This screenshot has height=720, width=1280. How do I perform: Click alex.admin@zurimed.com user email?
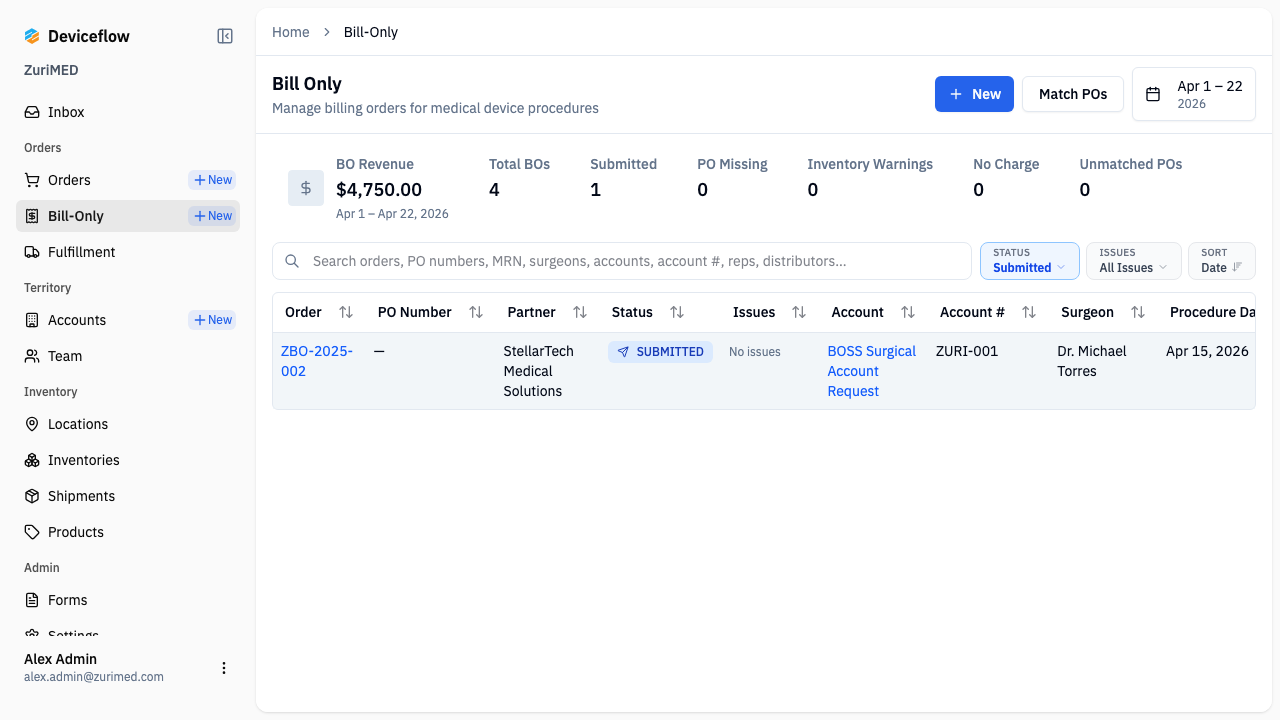94,677
